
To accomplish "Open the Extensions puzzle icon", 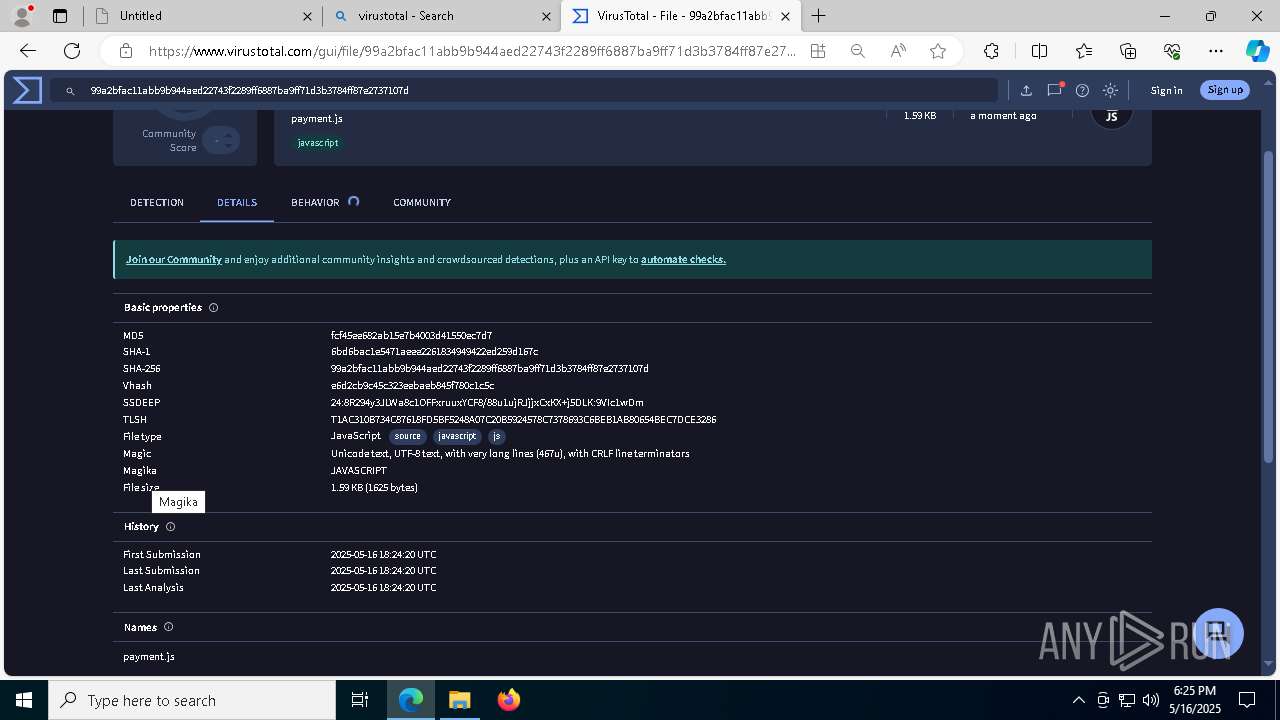I will coord(991,51).
